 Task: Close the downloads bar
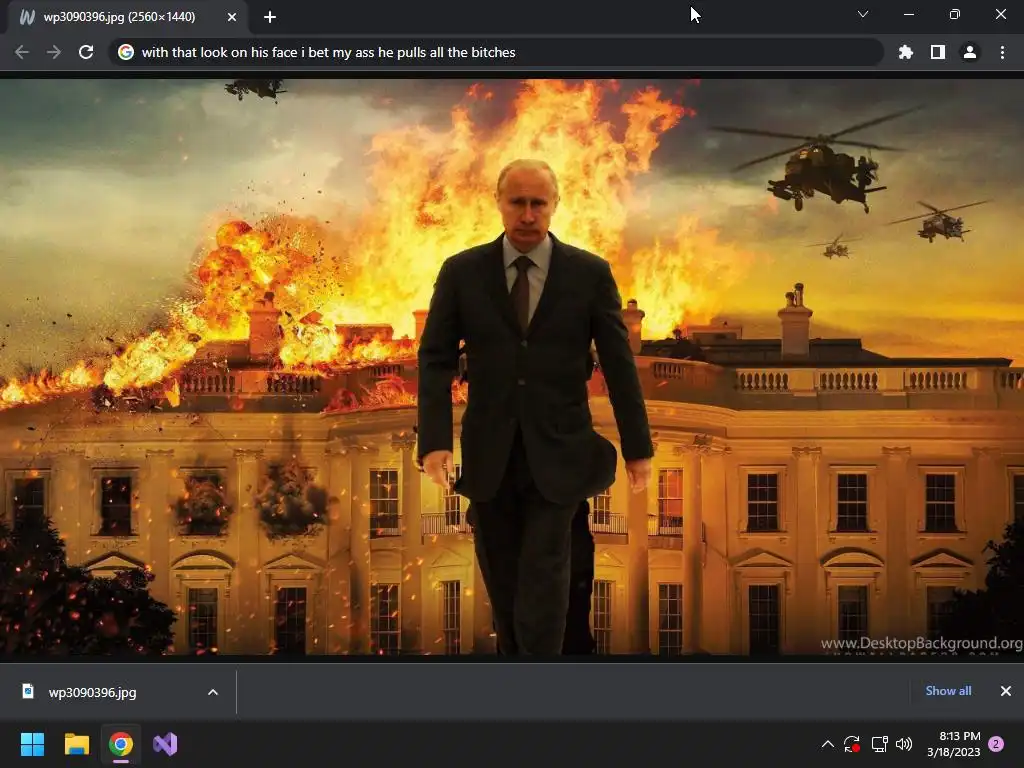coord(1006,691)
